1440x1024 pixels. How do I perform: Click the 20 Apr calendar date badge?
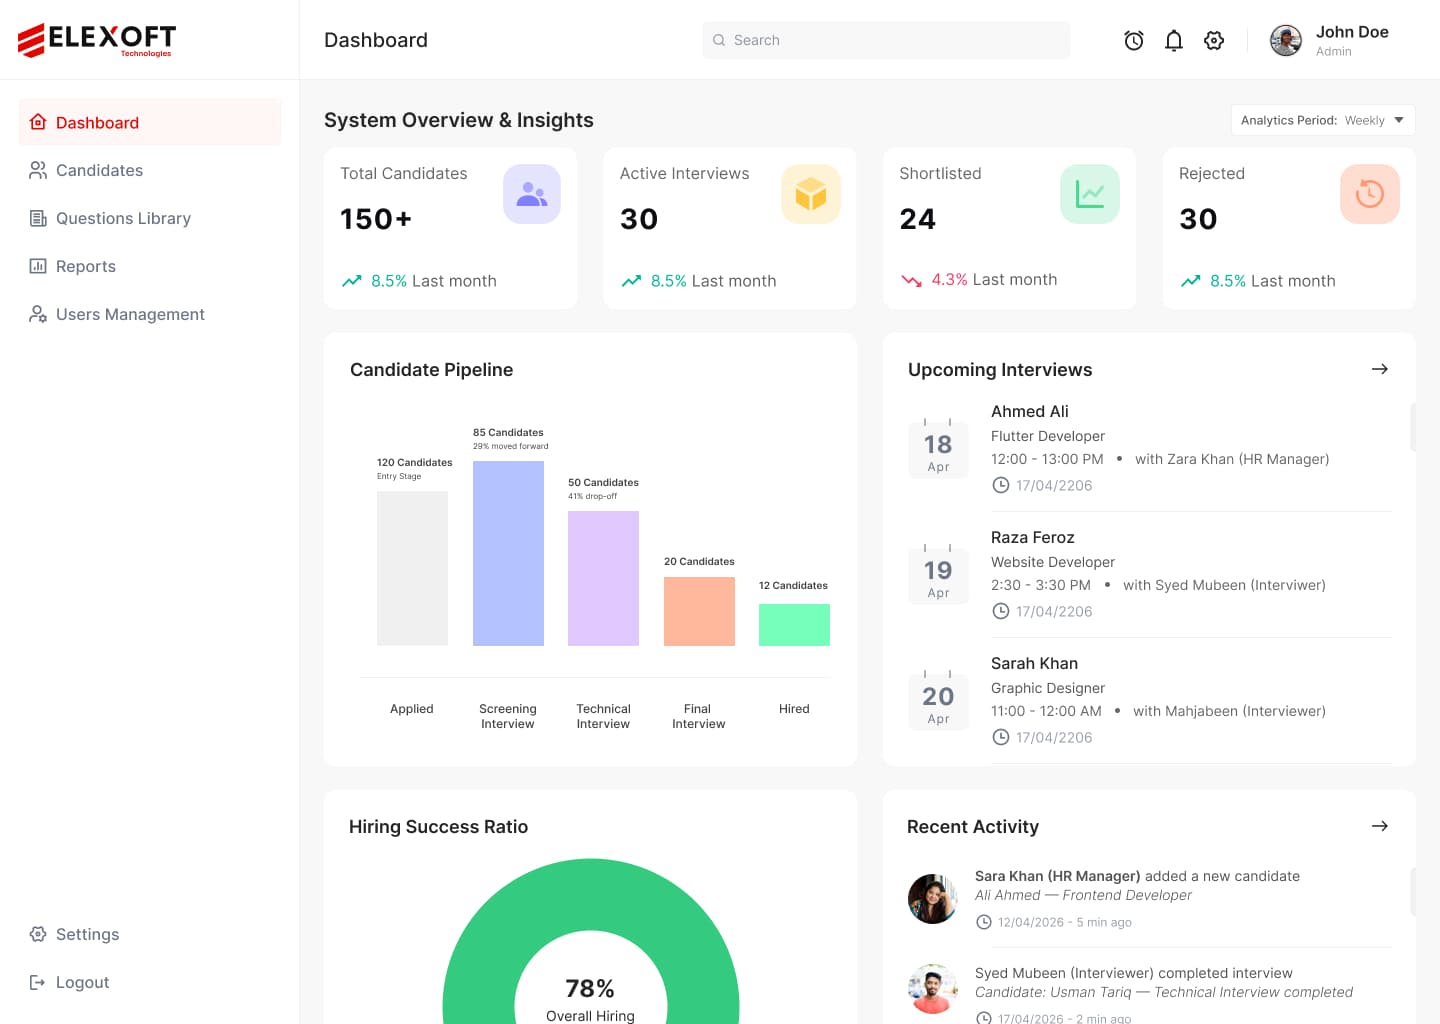click(x=938, y=701)
